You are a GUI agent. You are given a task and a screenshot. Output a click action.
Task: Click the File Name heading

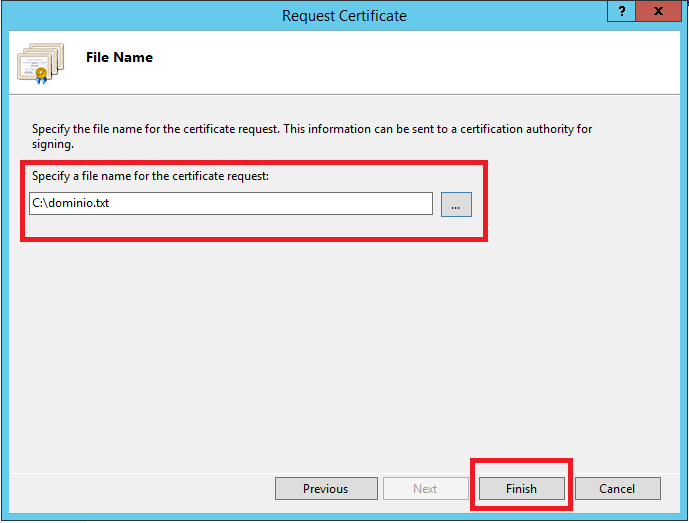point(119,58)
